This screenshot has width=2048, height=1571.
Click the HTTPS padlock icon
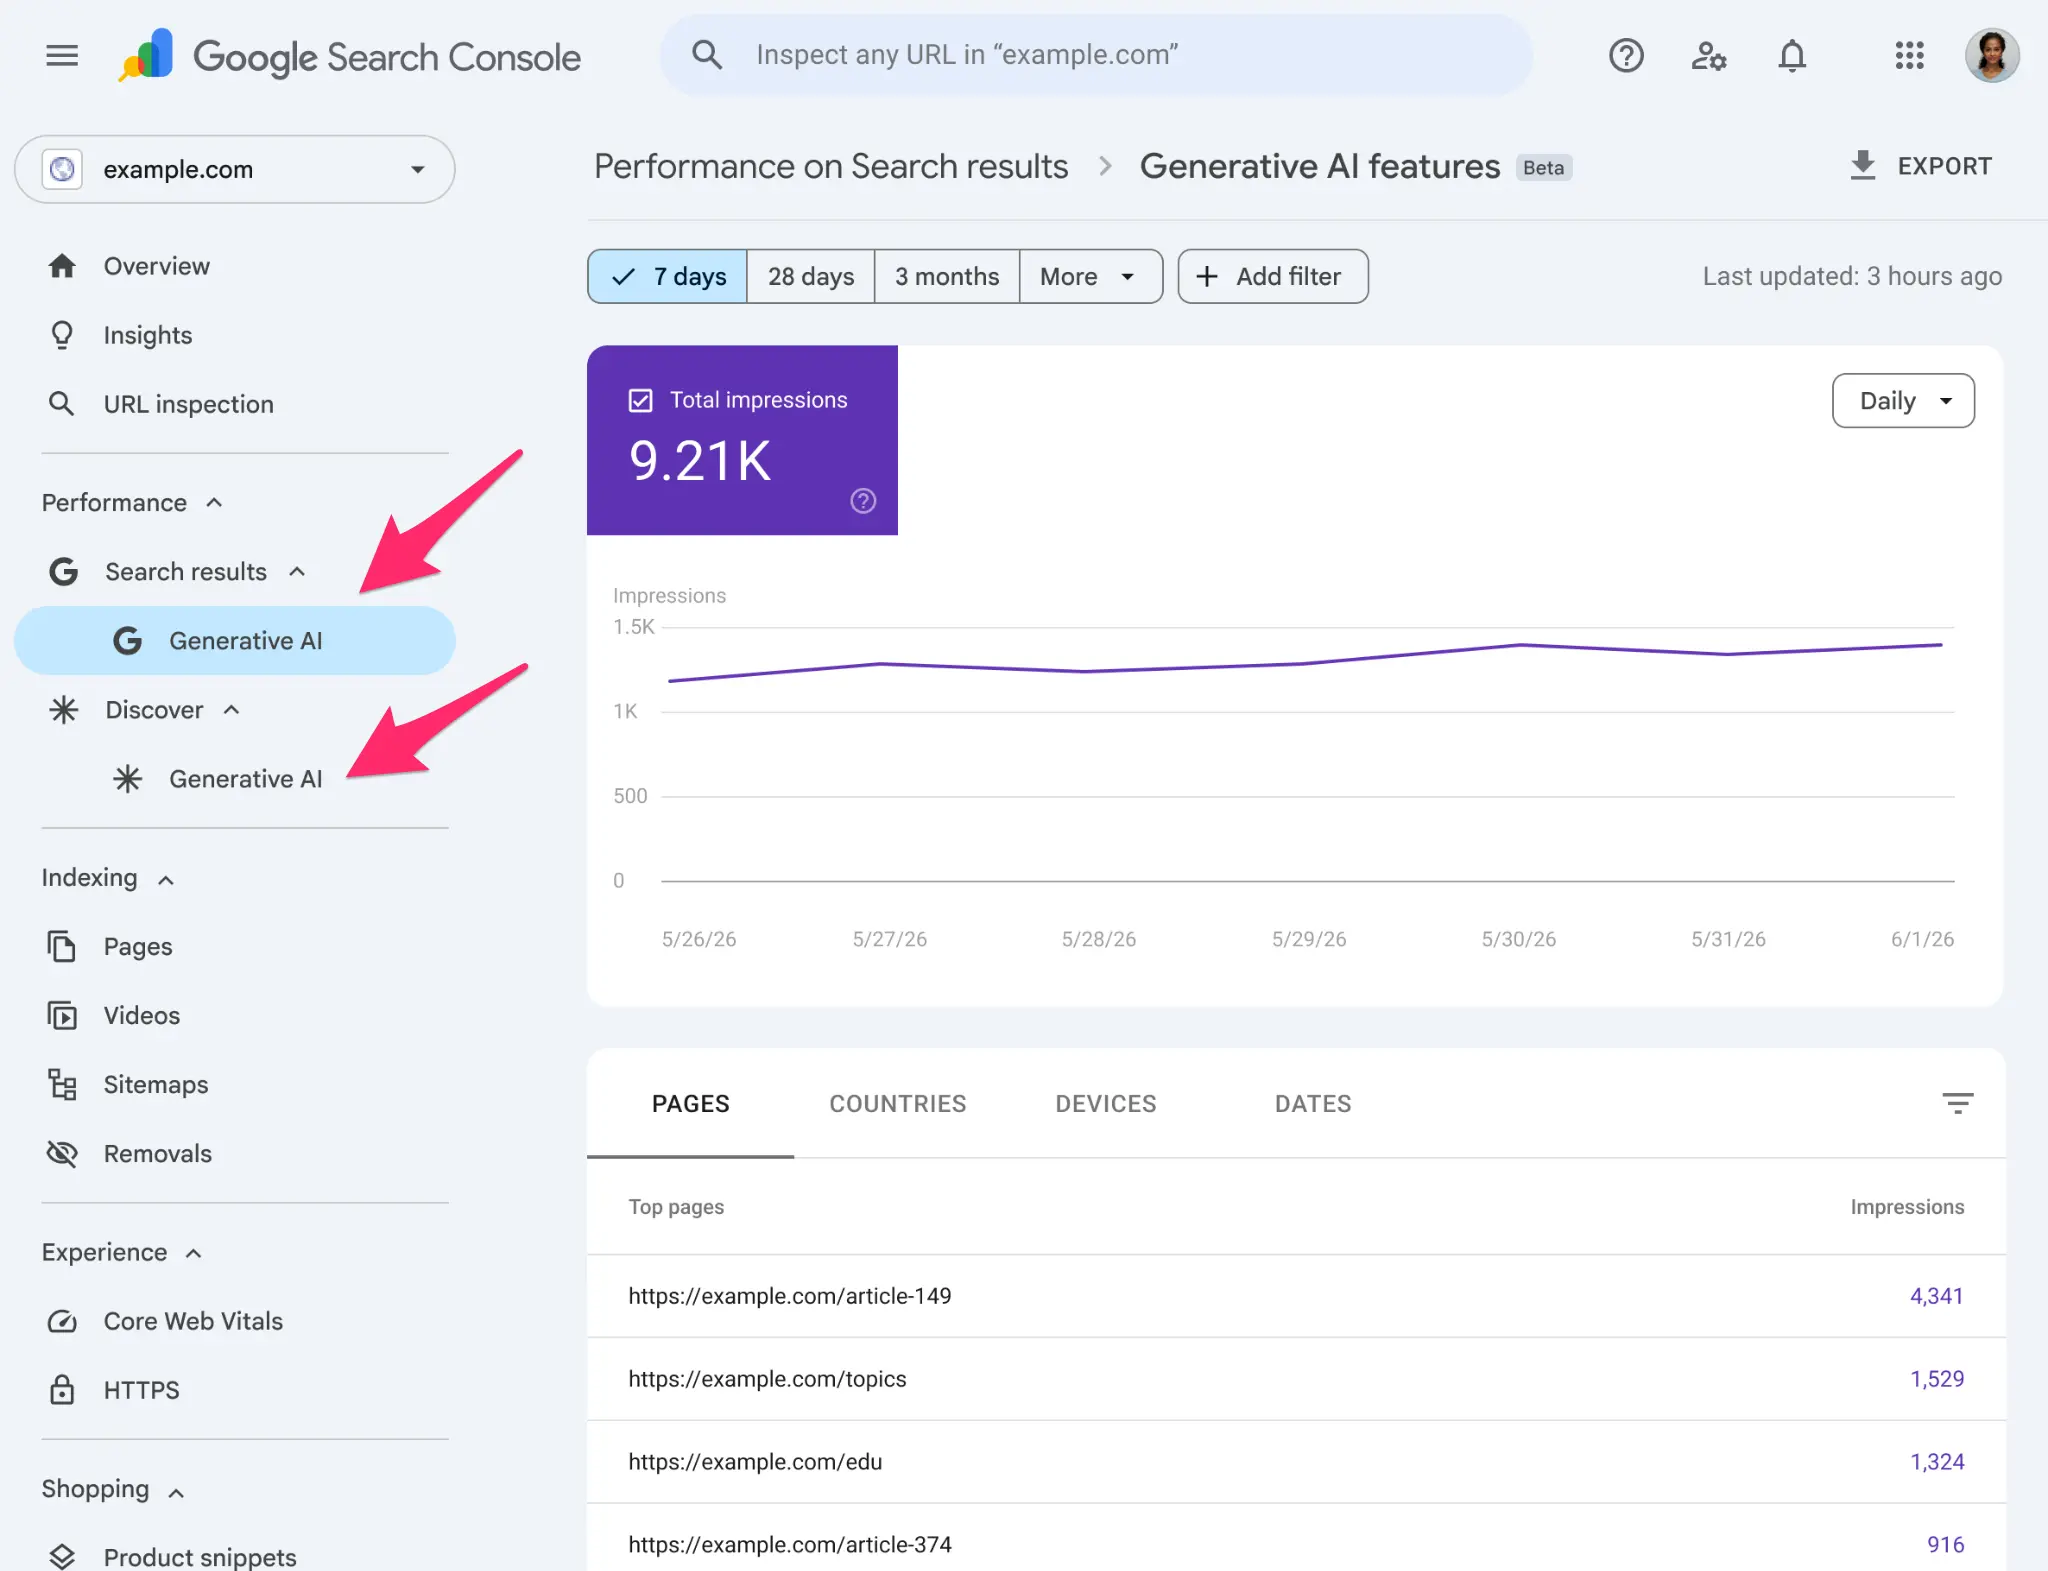(62, 1390)
